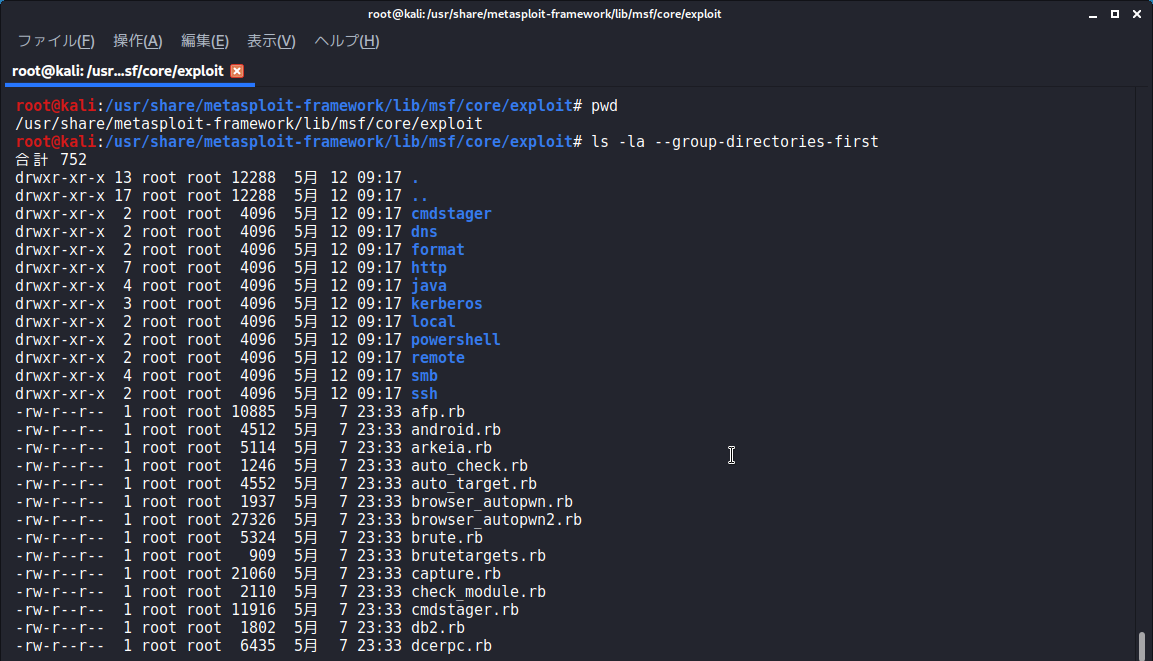Viewport: 1153px width, 661px height.
Task: Click the cmdstager.rb file name
Action: [465, 610]
